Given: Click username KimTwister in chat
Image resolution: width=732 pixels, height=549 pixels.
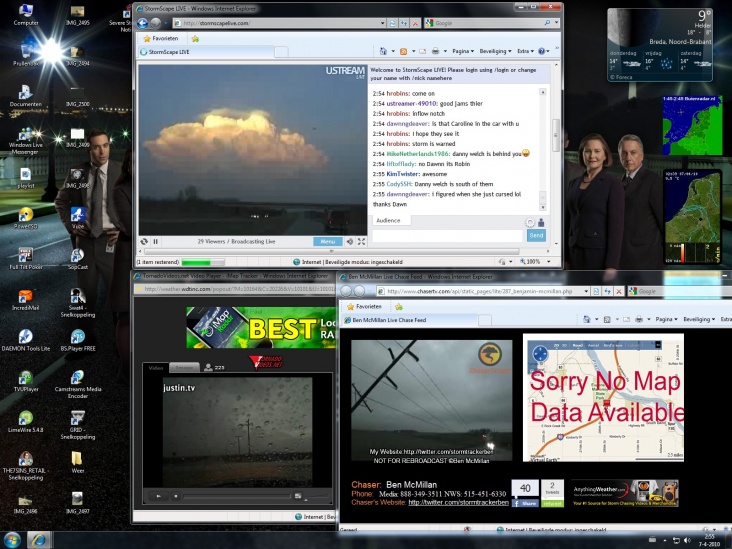Looking at the screenshot, I should tap(402, 174).
